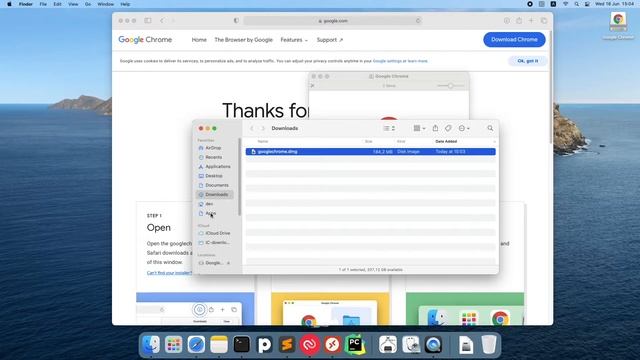Open the Finder menu in menu bar
This screenshot has height=360, width=640.
26,4
